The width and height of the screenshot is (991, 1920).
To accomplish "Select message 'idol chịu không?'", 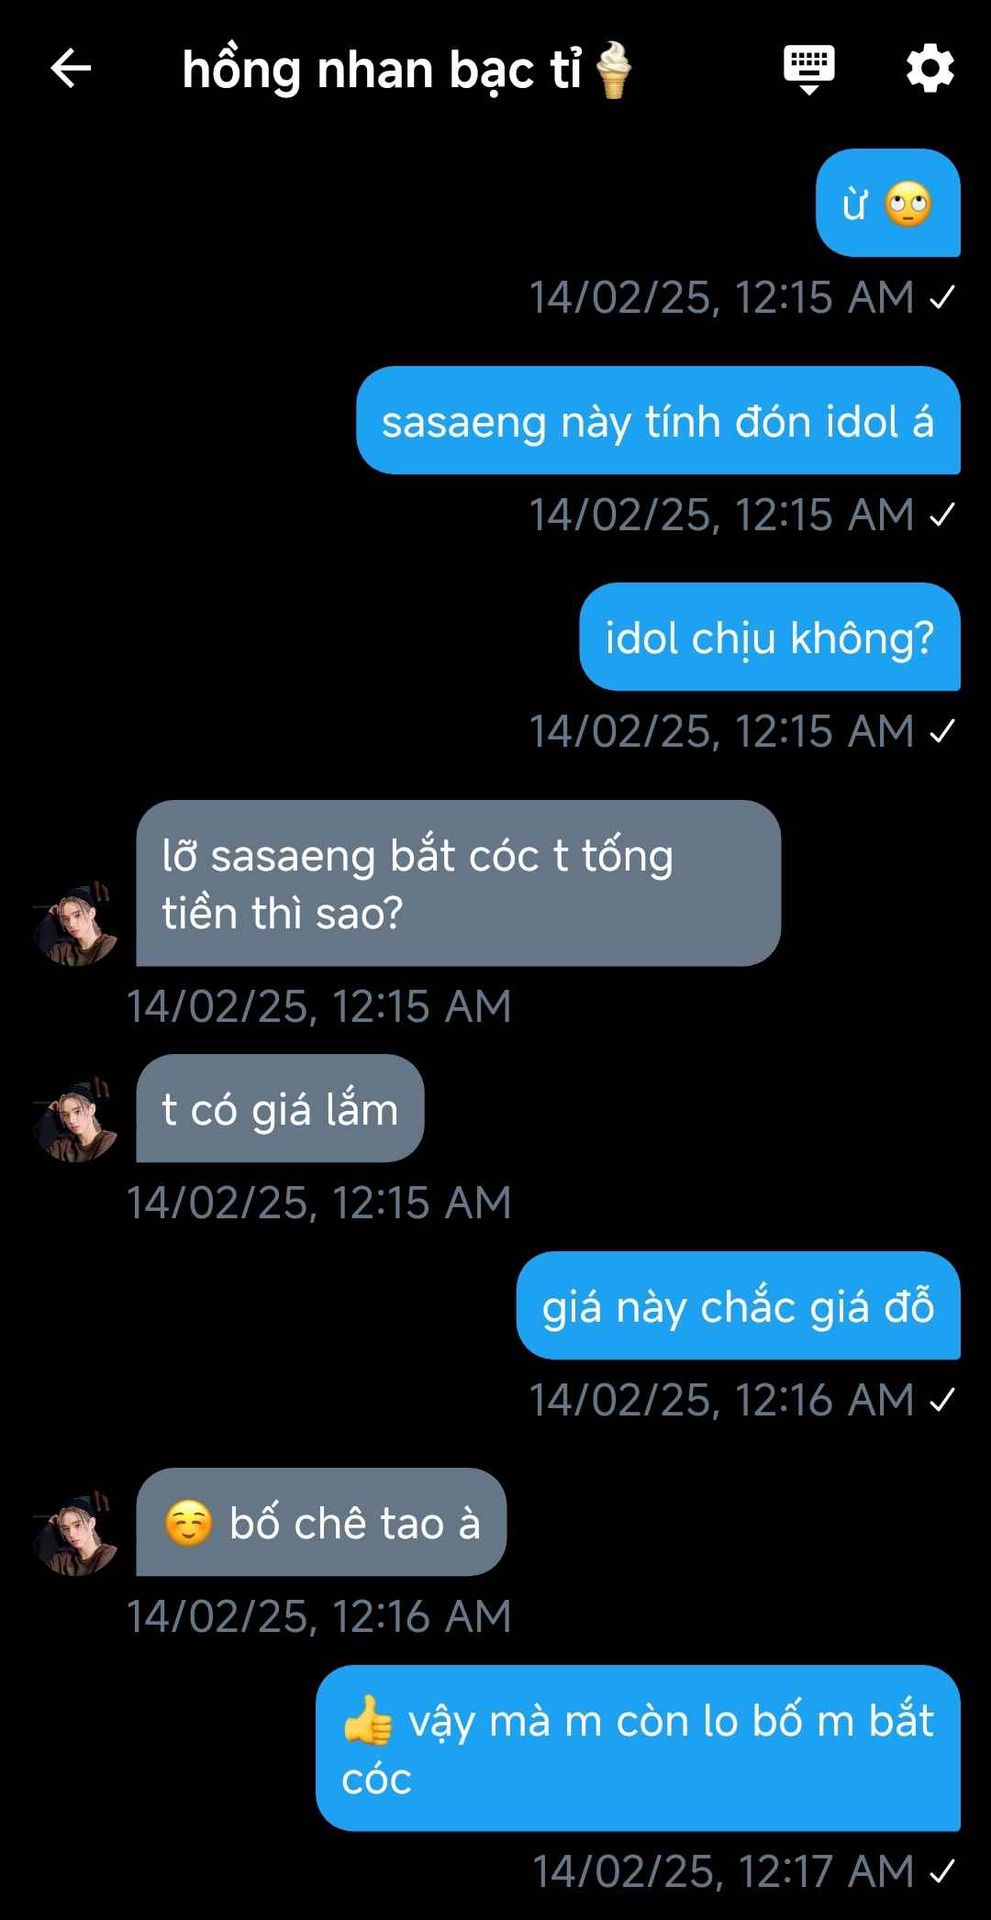I will click(x=770, y=637).
